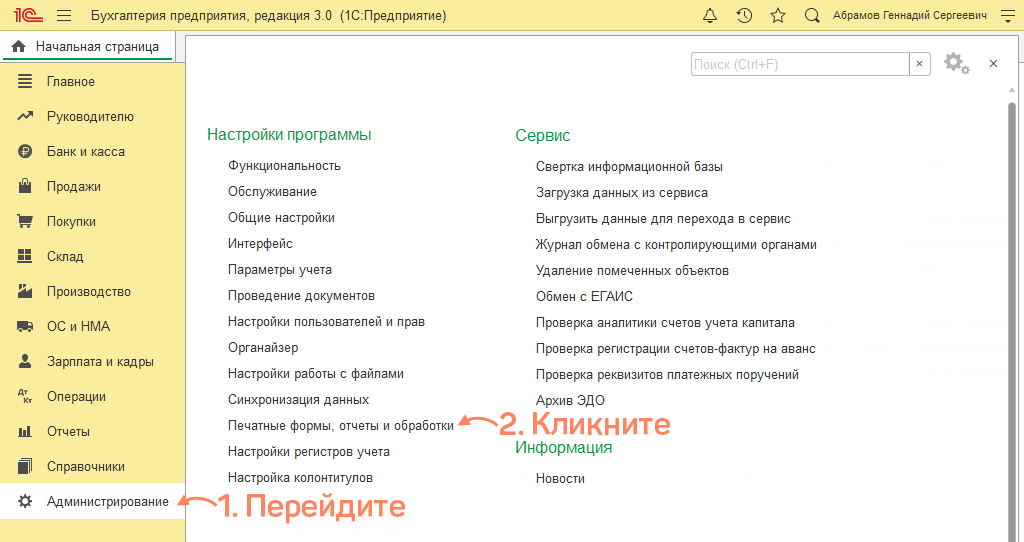
Task: Click the Банк и касса ruble icon
Action: (25, 151)
